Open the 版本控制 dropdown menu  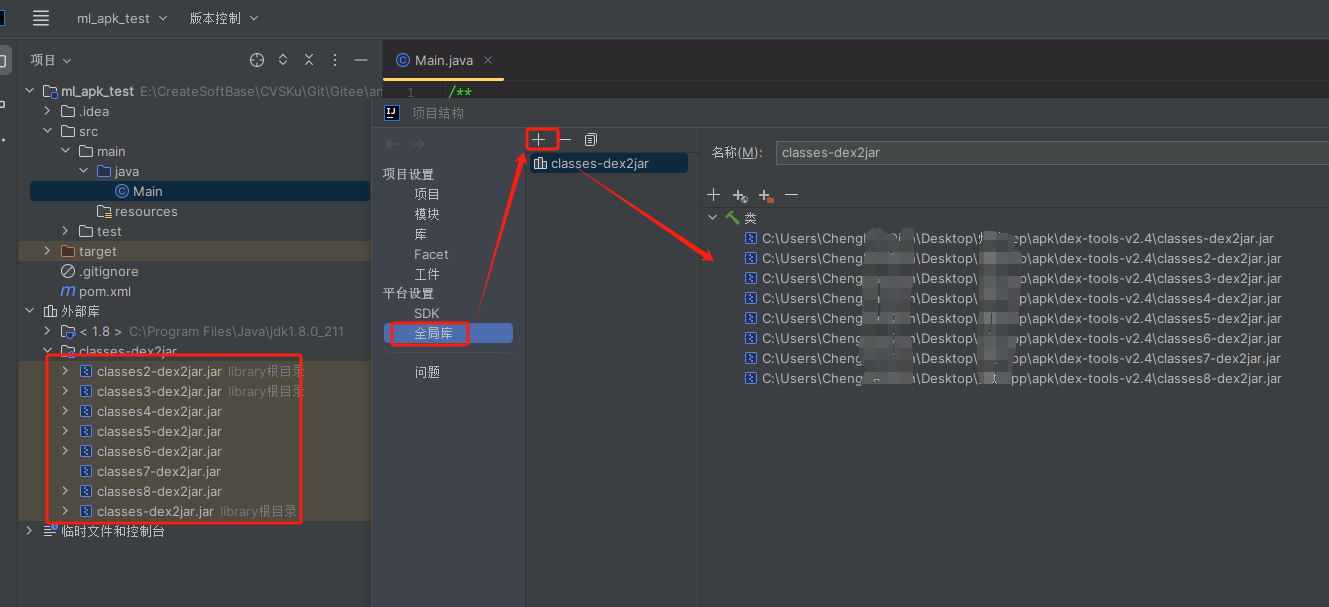click(x=223, y=18)
